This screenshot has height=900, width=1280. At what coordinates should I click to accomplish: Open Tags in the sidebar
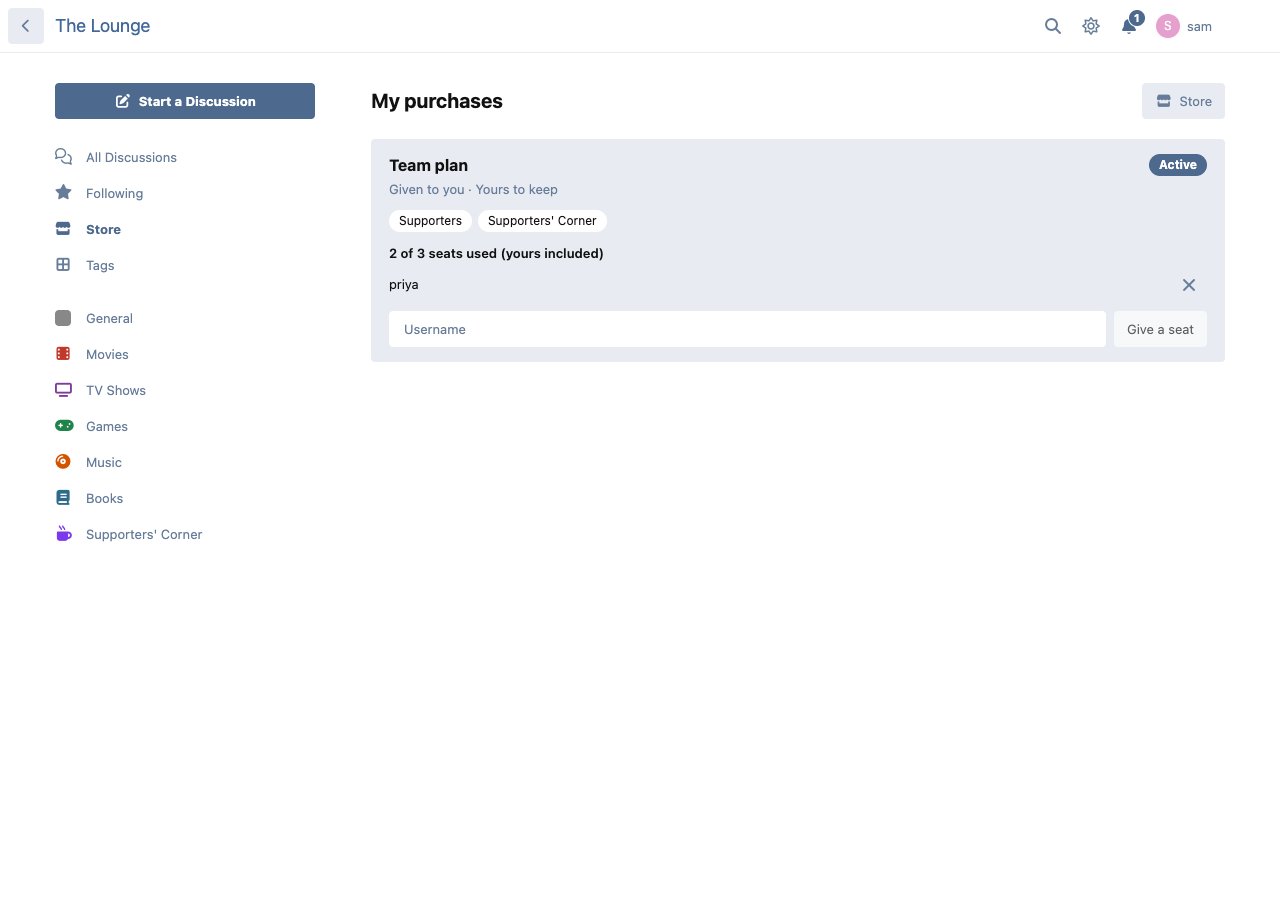tap(100, 265)
